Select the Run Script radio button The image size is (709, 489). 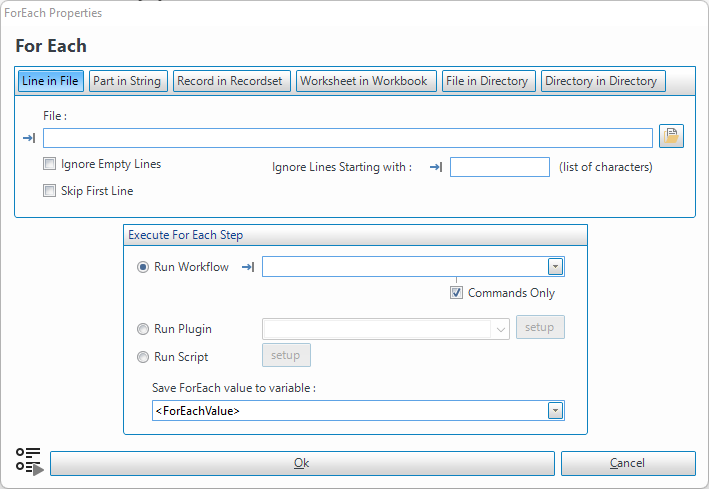[143, 357]
